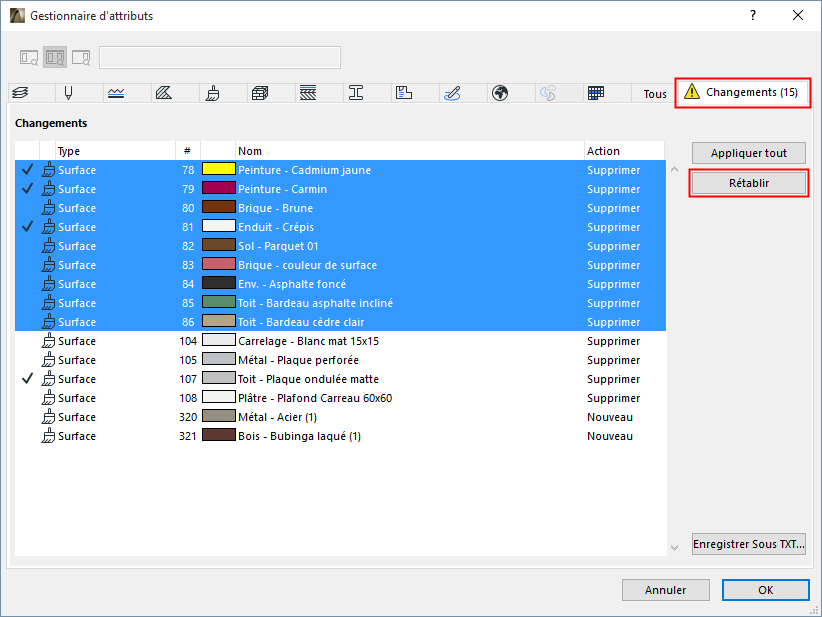822x617 pixels.
Task: Check the box for Métal - Acier (1)
Action: tap(27, 417)
